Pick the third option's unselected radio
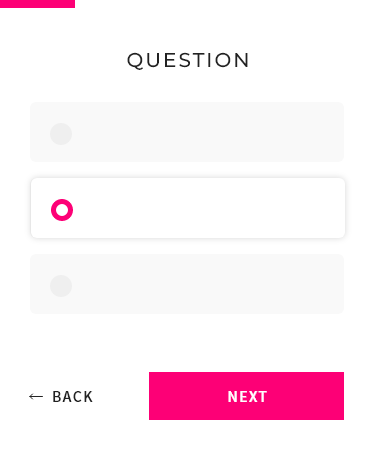Screen dimensions: 375x460 pyautogui.click(x=61, y=286)
